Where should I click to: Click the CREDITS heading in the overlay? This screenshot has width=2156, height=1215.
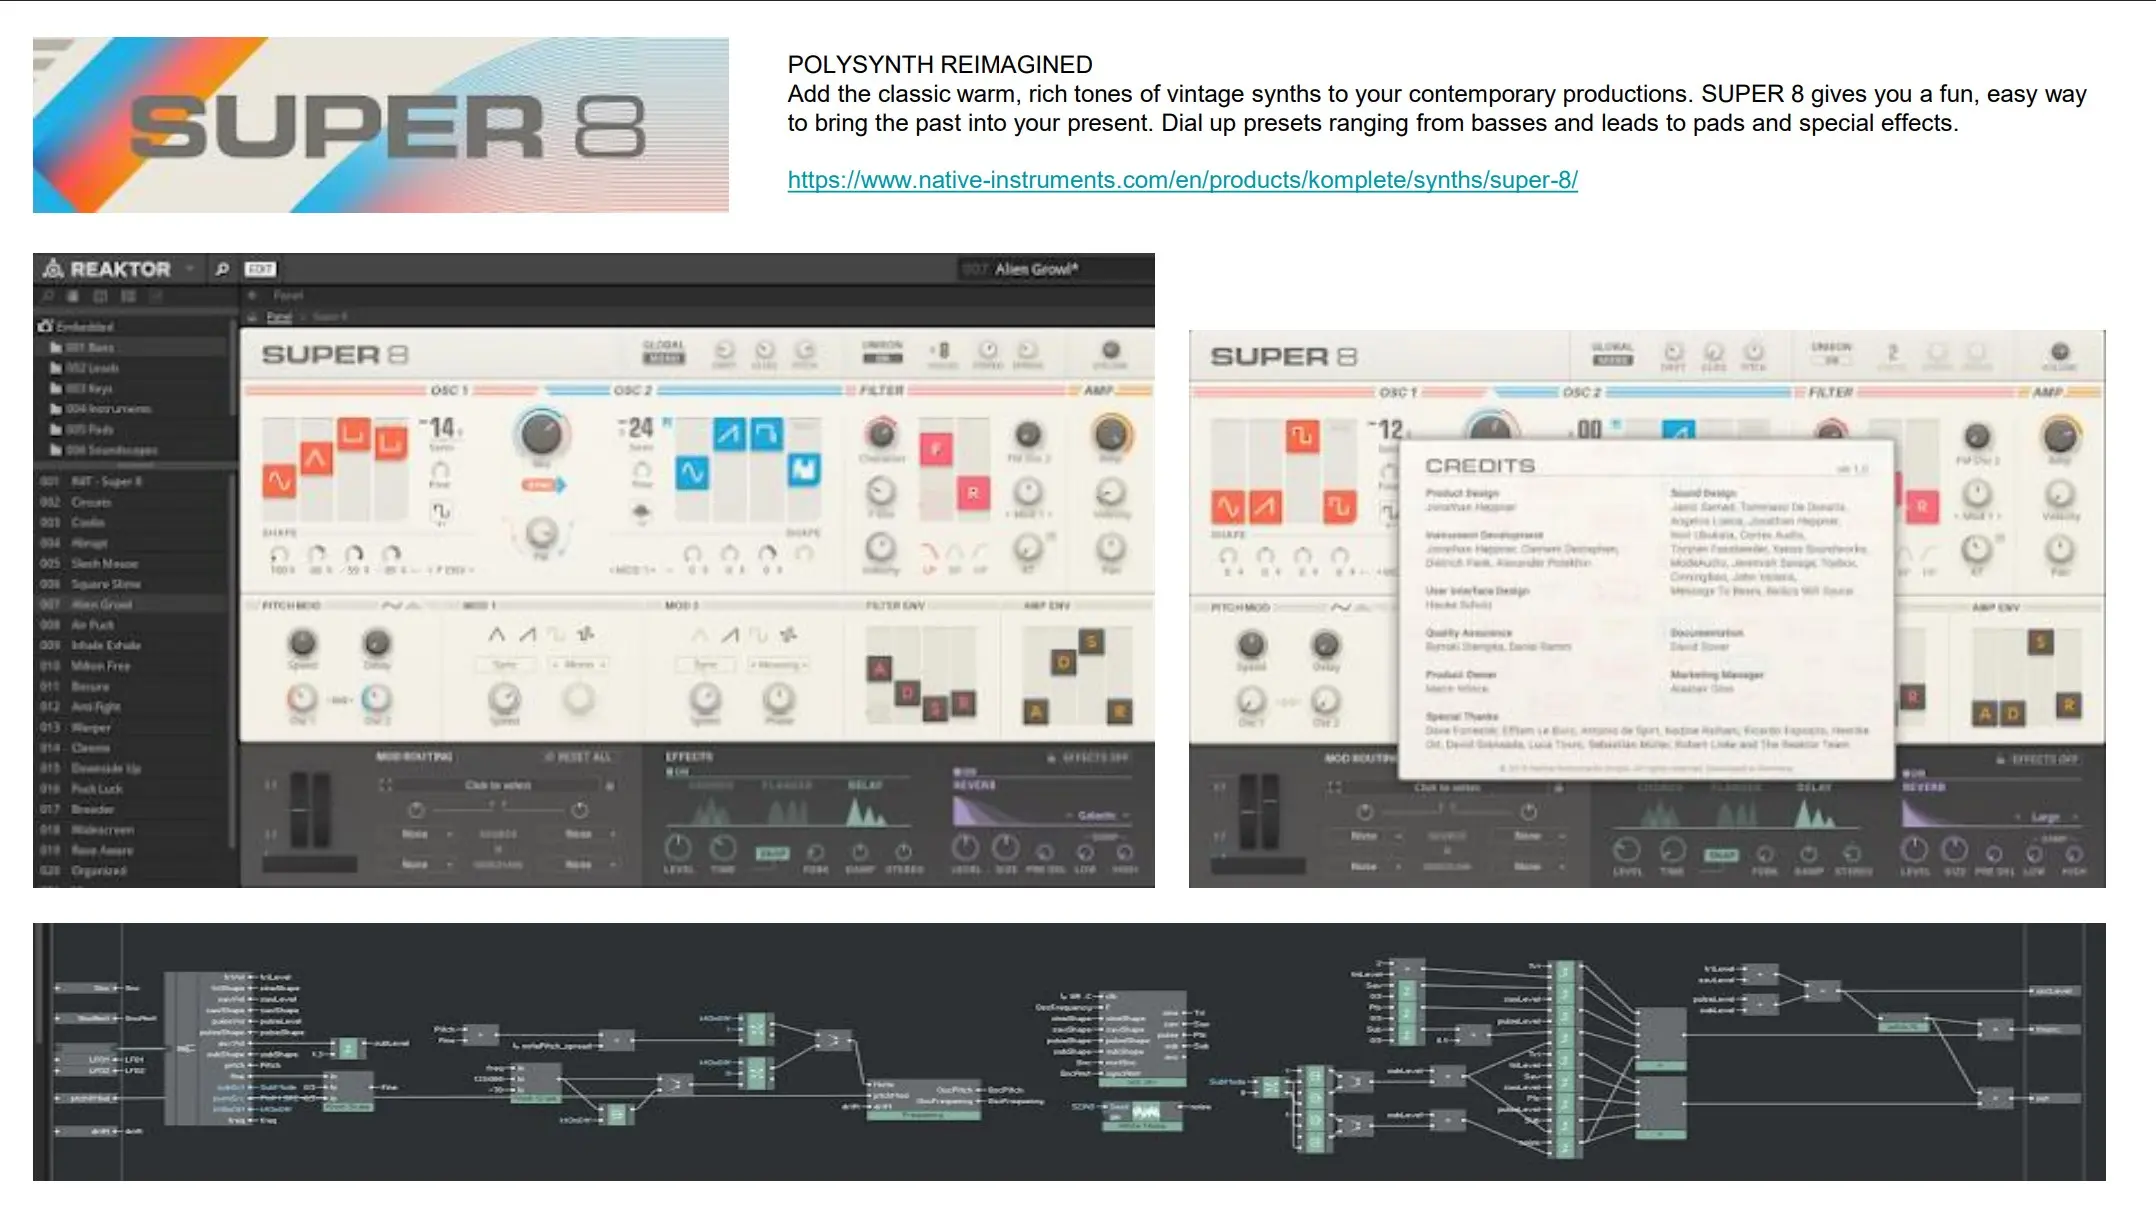click(1480, 466)
